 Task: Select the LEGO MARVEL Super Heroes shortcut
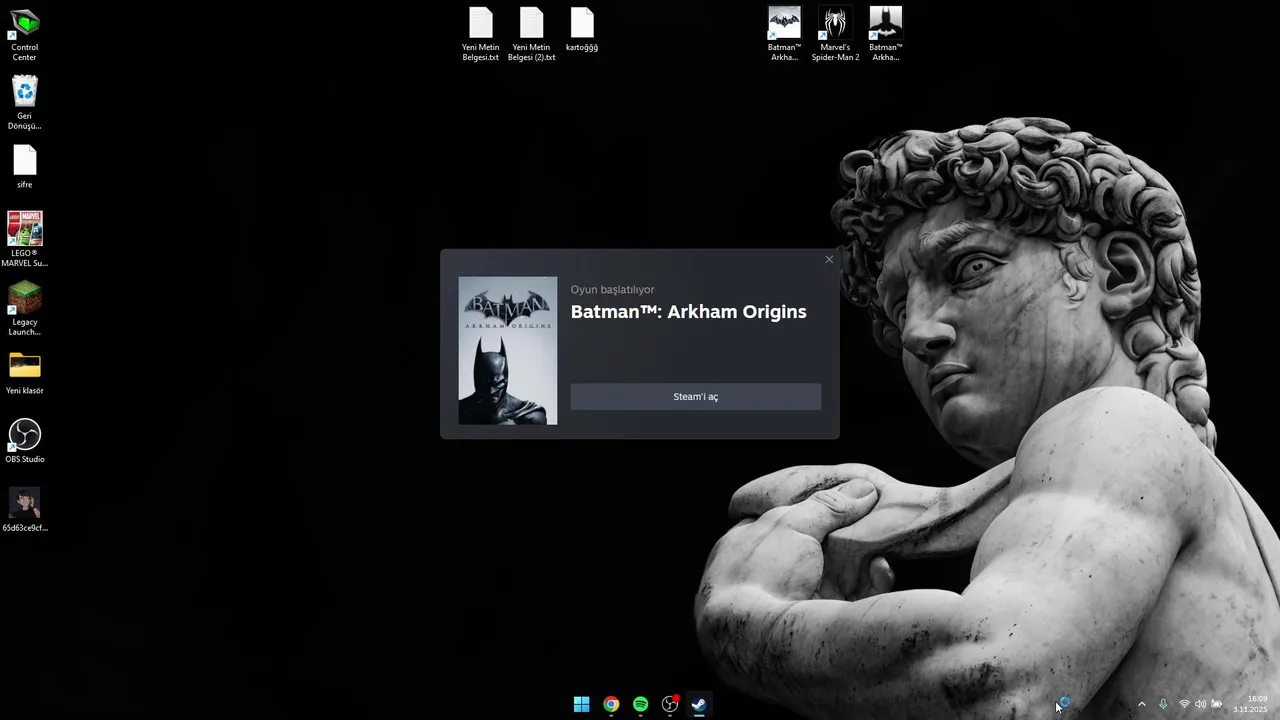pyautogui.click(x=24, y=240)
